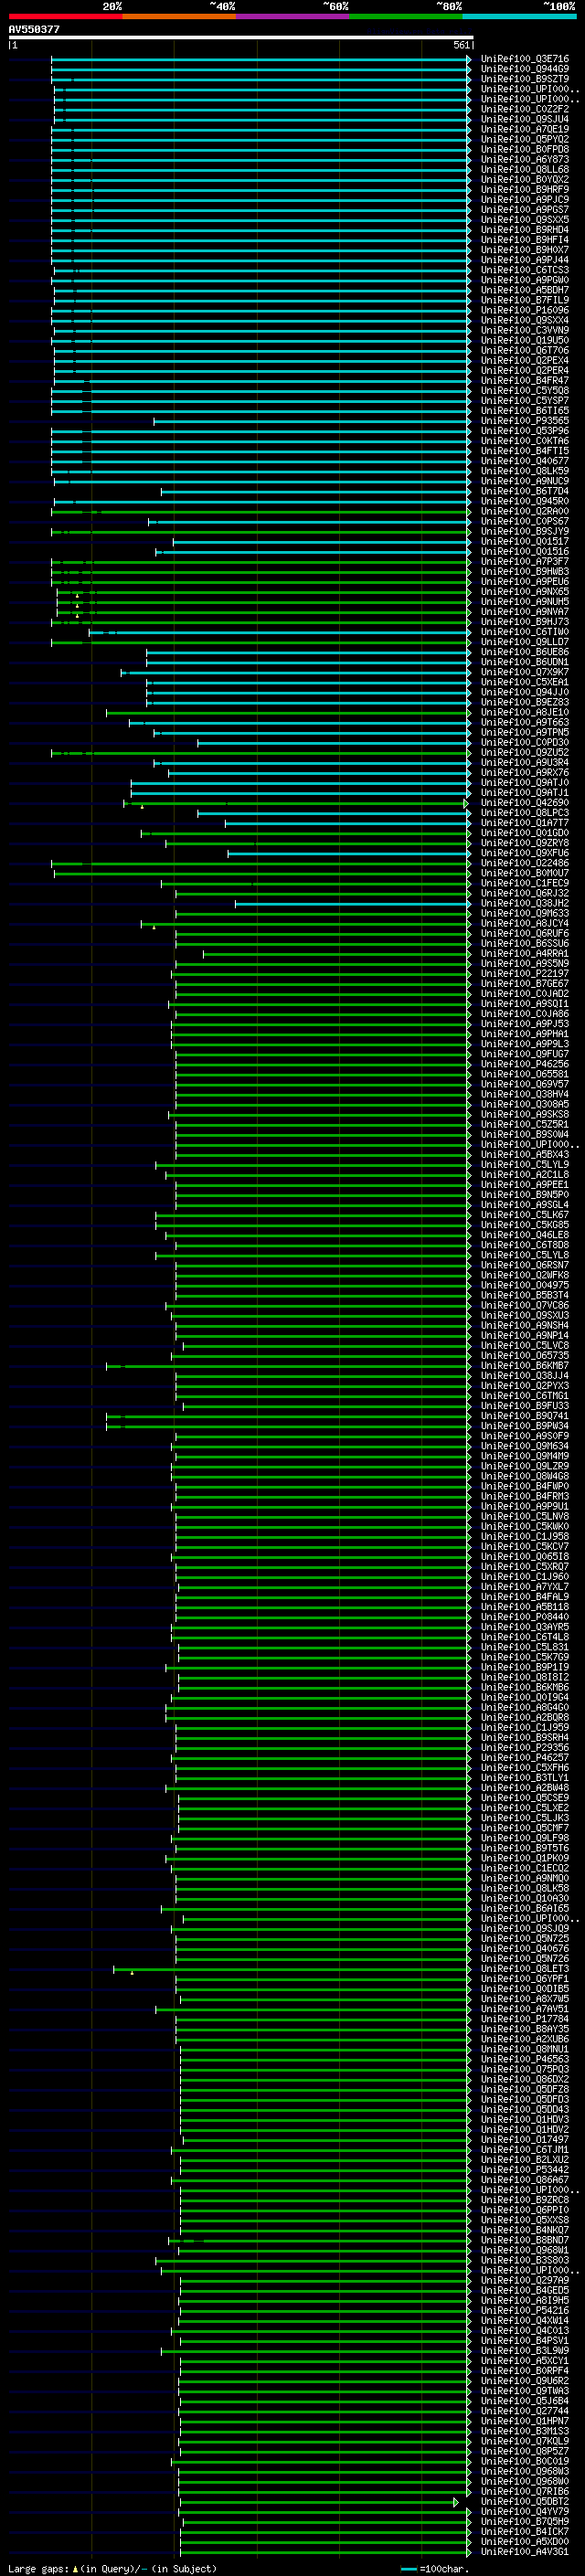Select hit label UniRef100_B4FR47

525,380
